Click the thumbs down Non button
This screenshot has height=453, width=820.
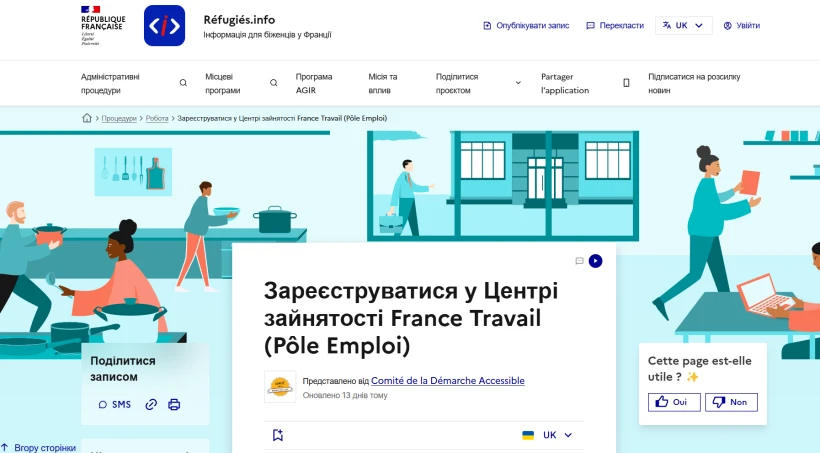pos(731,402)
